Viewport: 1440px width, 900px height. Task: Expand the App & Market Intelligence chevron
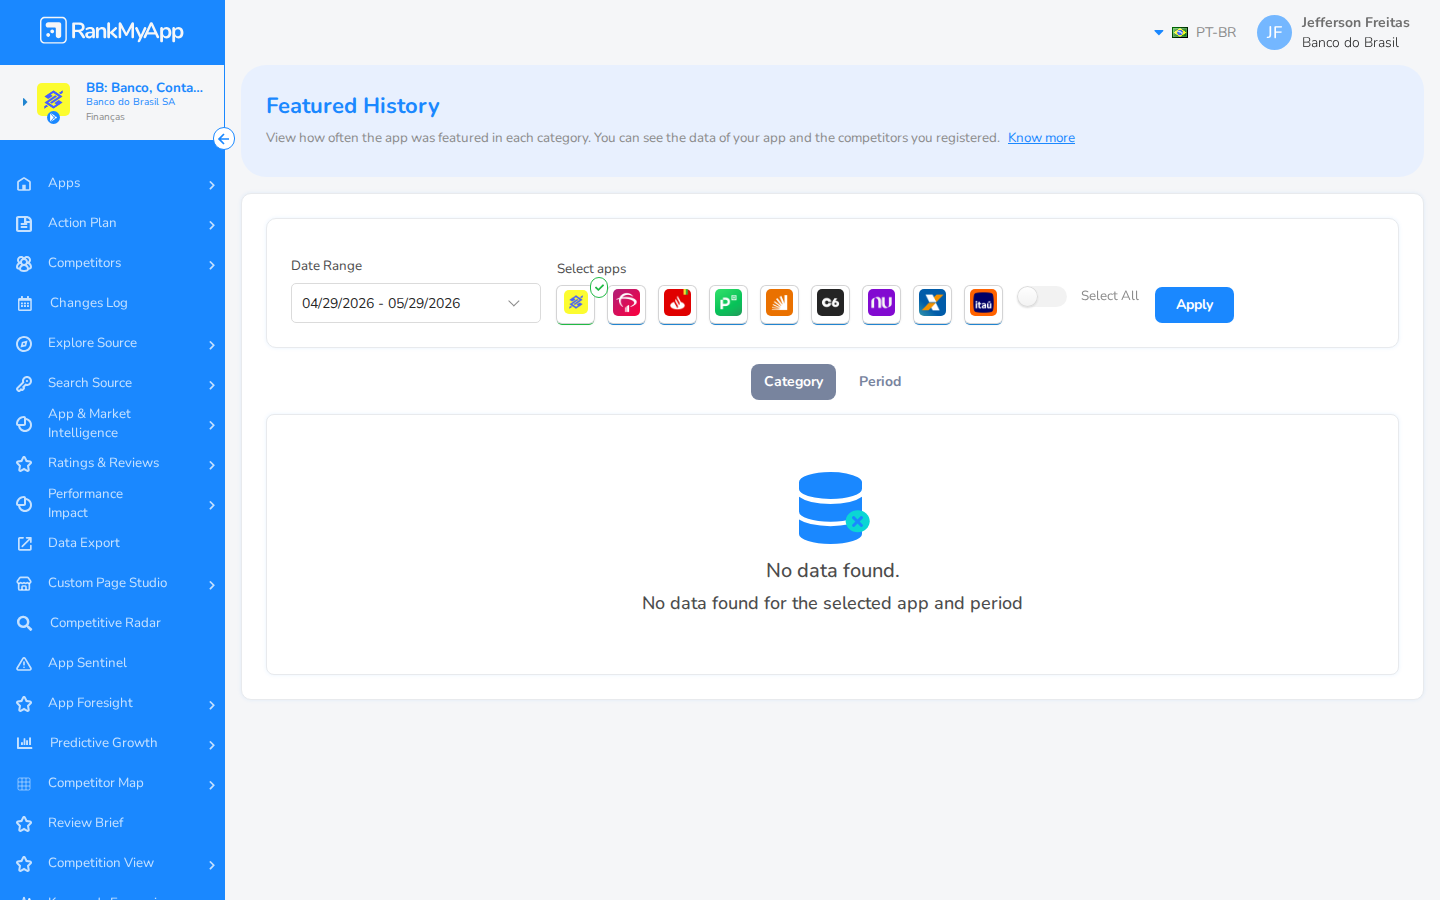212,424
